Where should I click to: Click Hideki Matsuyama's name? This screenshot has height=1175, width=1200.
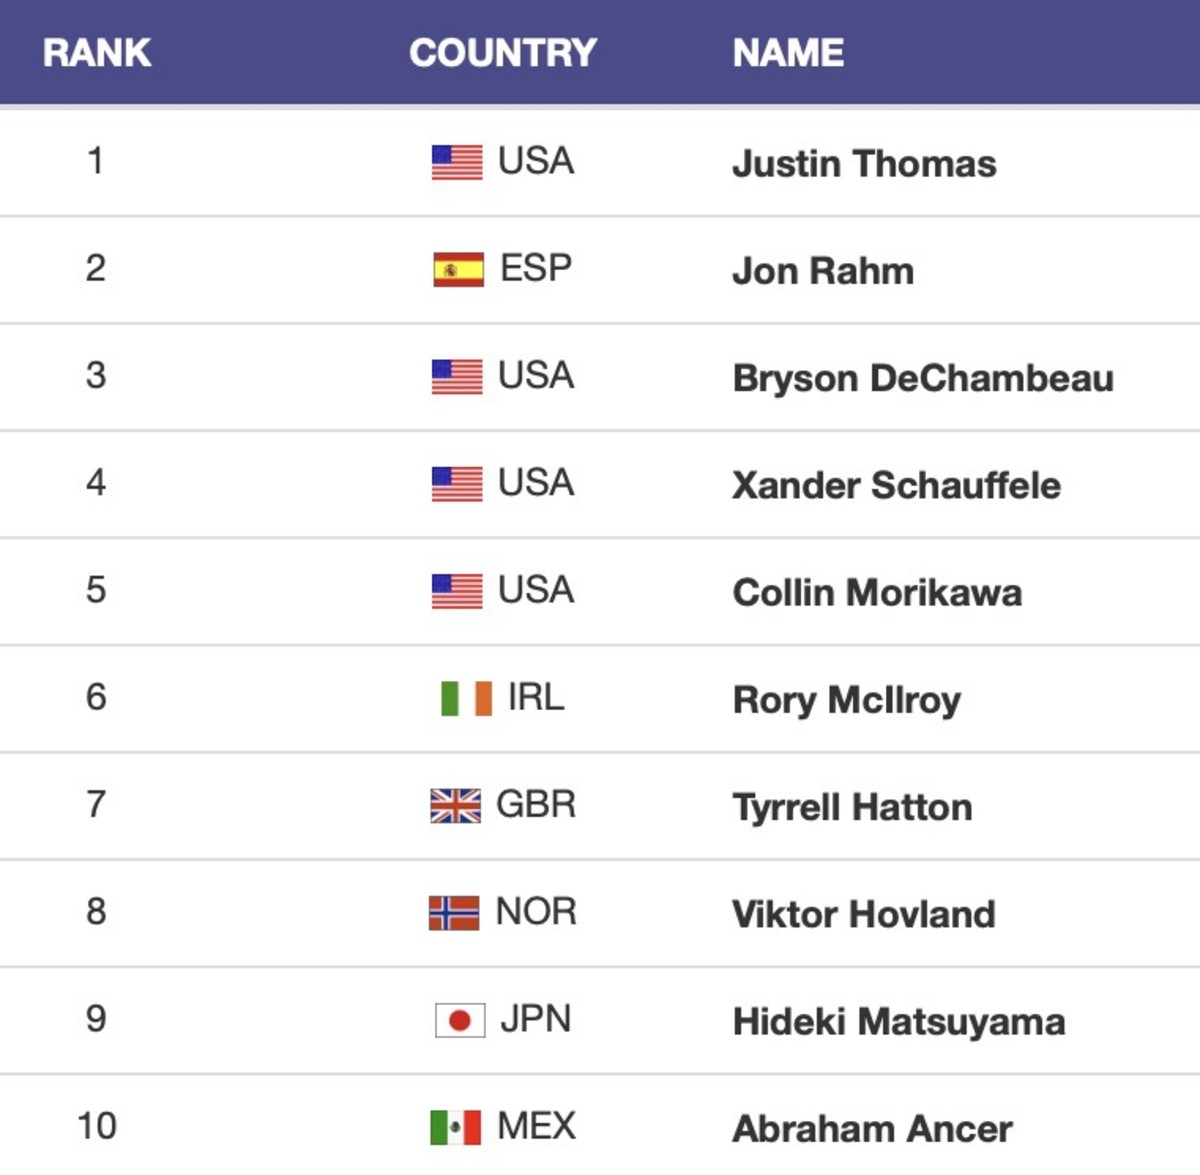[898, 1021]
